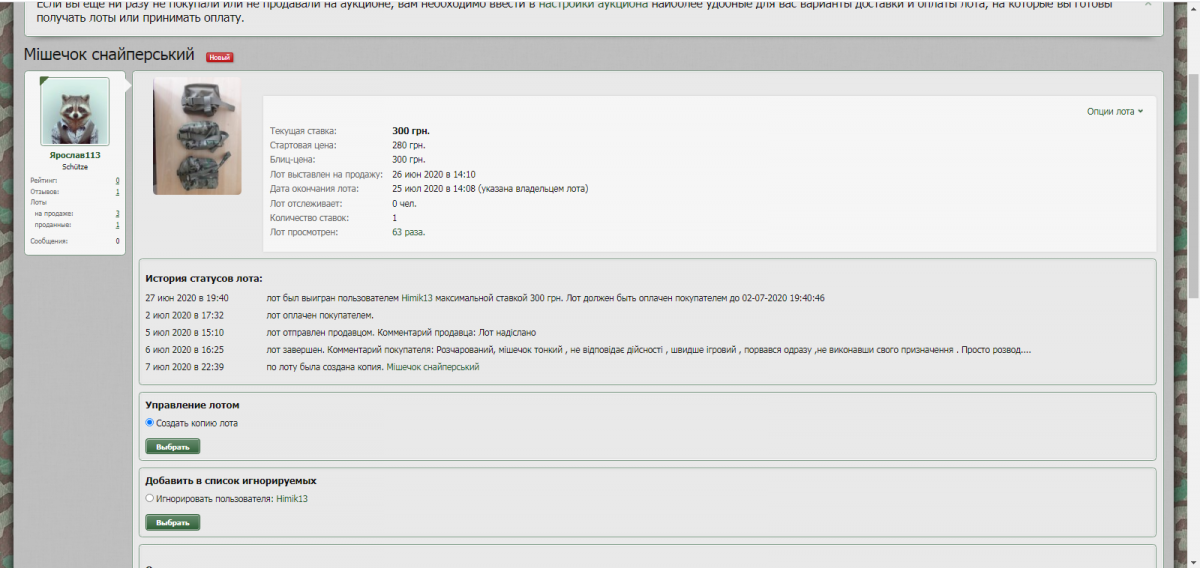Click the seller's Сообщения count
The image size is (1200, 568).
point(117,241)
